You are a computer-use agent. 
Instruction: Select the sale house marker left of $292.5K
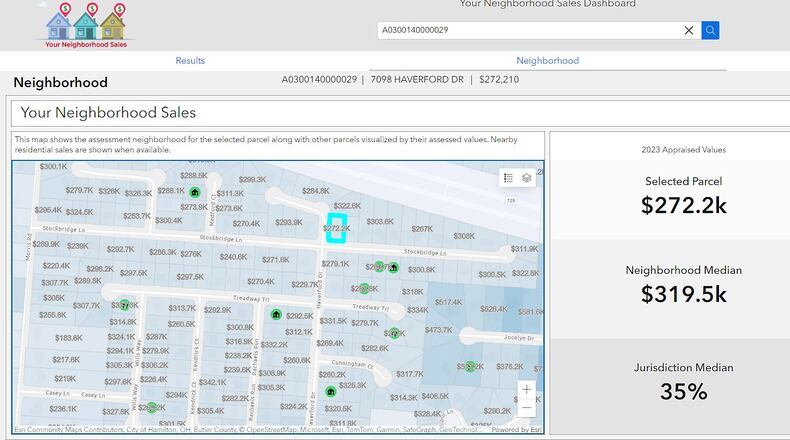click(x=276, y=315)
